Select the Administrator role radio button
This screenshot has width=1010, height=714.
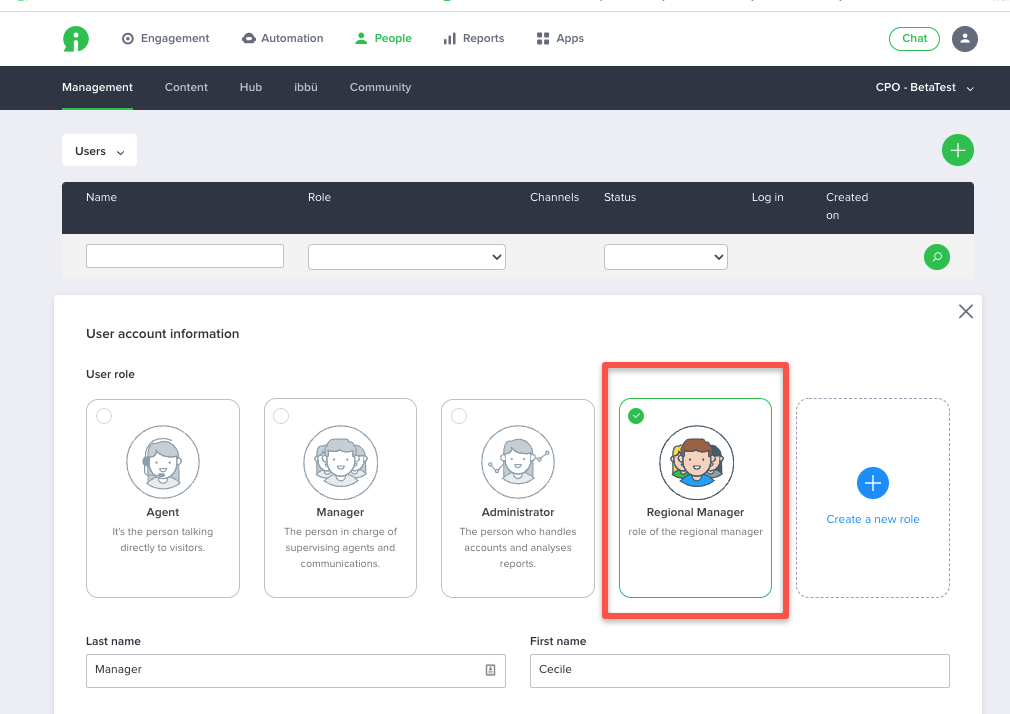(459, 416)
